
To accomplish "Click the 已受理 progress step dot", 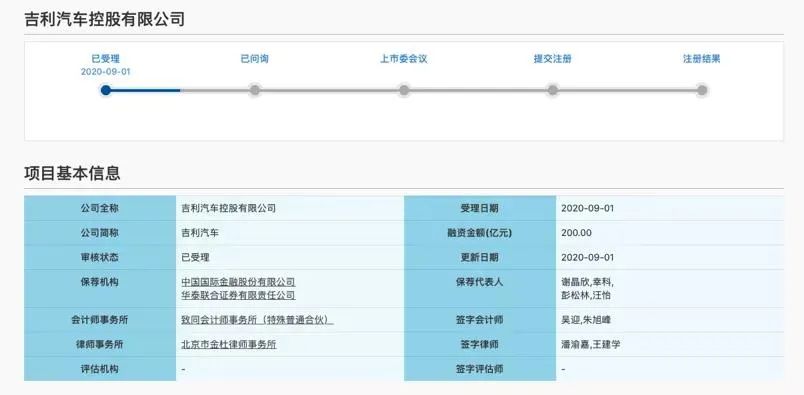I will [106, 90].
